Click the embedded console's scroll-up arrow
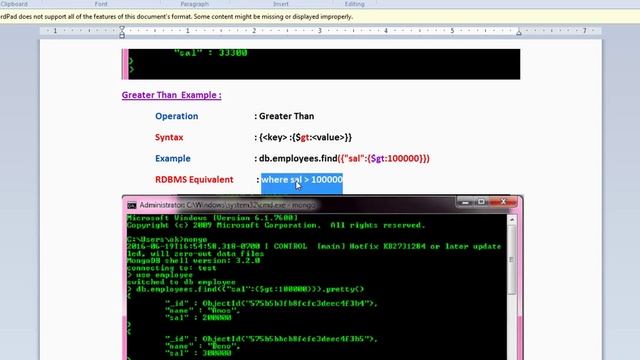The image size is (640, 360). [512, 220]
